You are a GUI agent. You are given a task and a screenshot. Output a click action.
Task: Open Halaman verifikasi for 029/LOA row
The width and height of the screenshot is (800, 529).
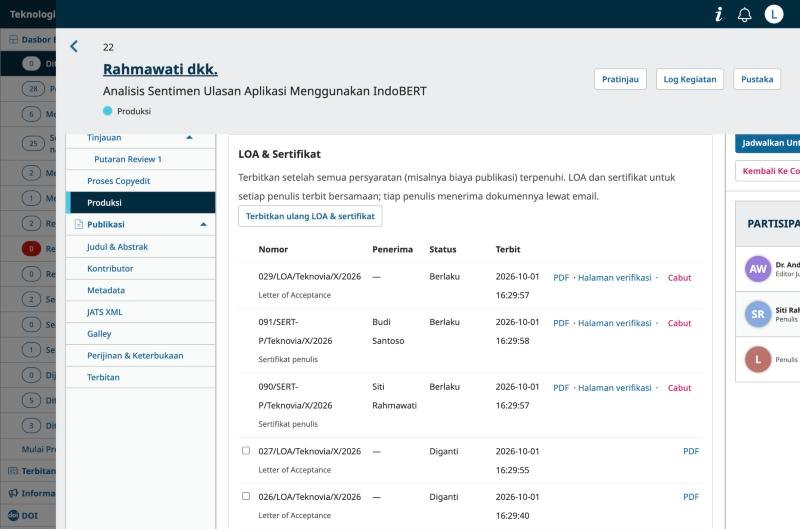coord(614,278)
